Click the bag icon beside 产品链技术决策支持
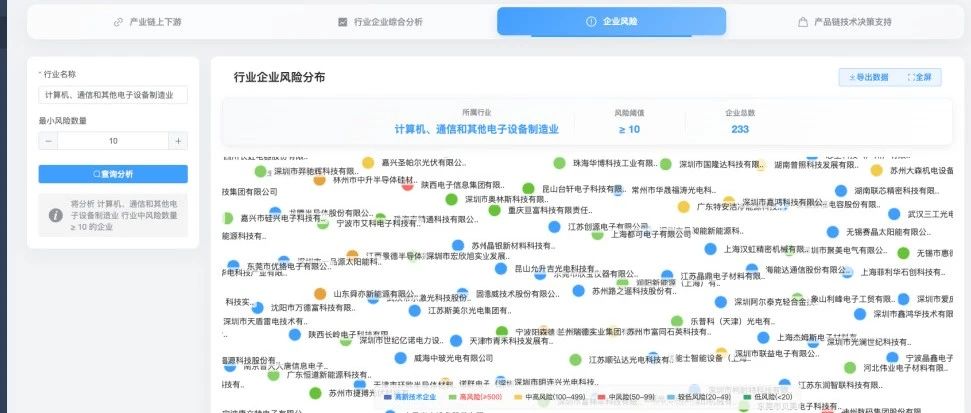The width and height of the screenshot is (971, 413). [803, 22]
